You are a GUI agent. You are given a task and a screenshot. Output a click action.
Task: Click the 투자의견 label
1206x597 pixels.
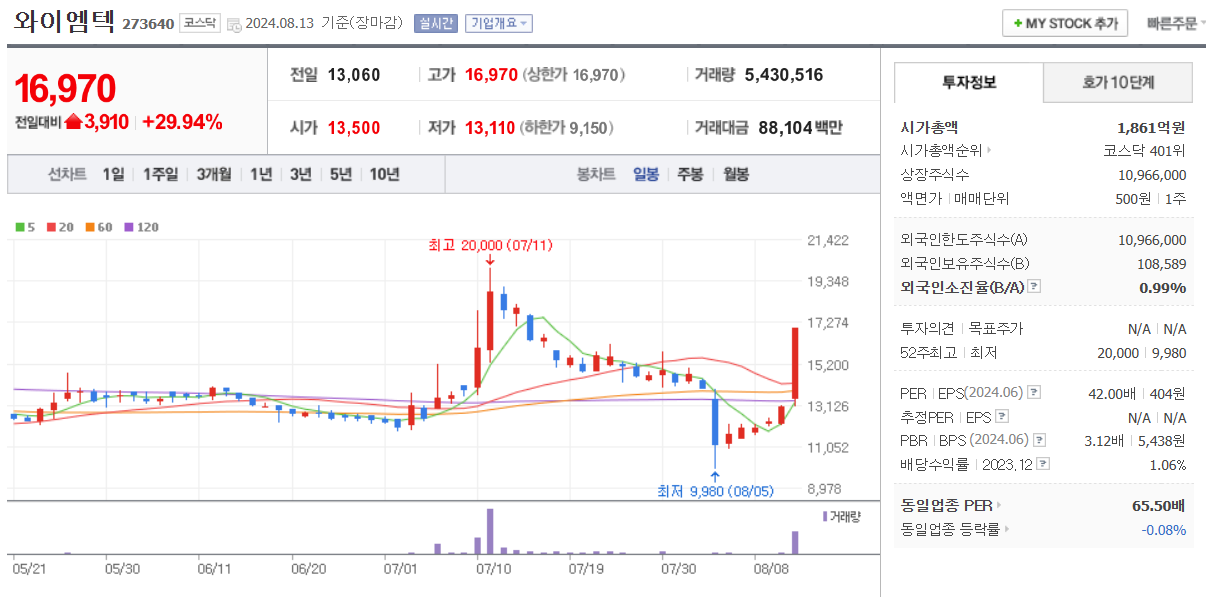[928, 328]
